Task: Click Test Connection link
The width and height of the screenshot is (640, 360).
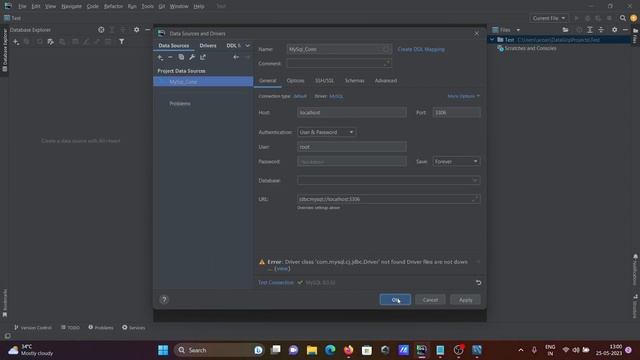Action: coord(276,282)
